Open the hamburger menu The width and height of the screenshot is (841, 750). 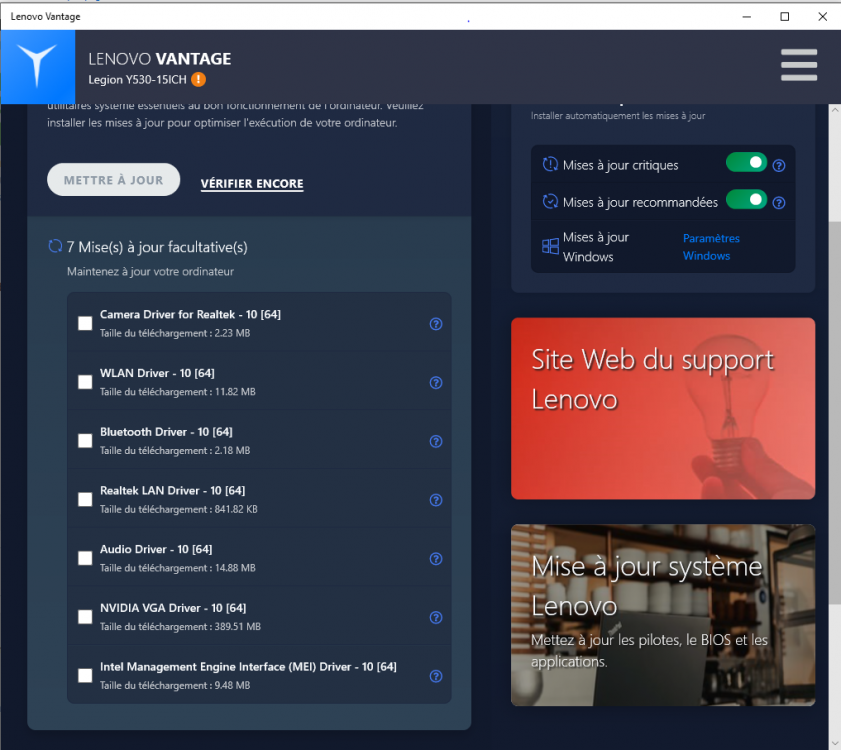point(799,66)
